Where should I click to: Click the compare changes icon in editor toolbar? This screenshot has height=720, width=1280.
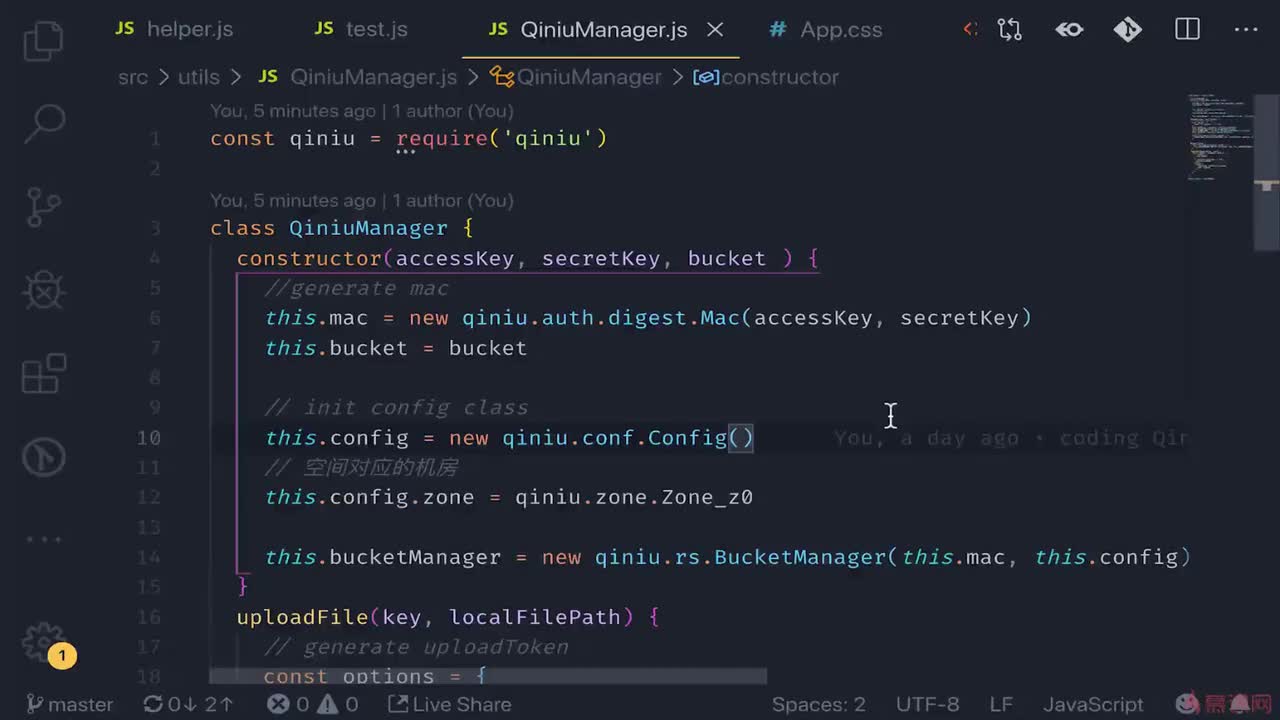[x=1009, y=30]
